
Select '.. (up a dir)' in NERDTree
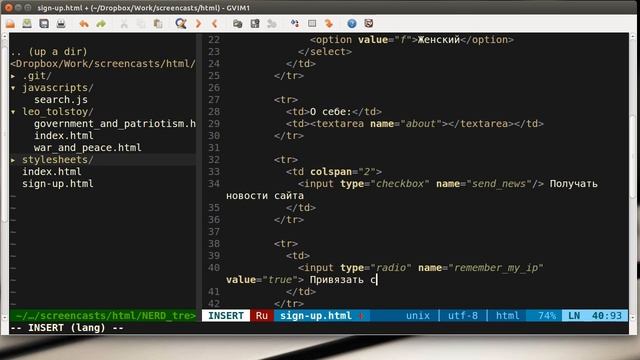click(49, 52)
